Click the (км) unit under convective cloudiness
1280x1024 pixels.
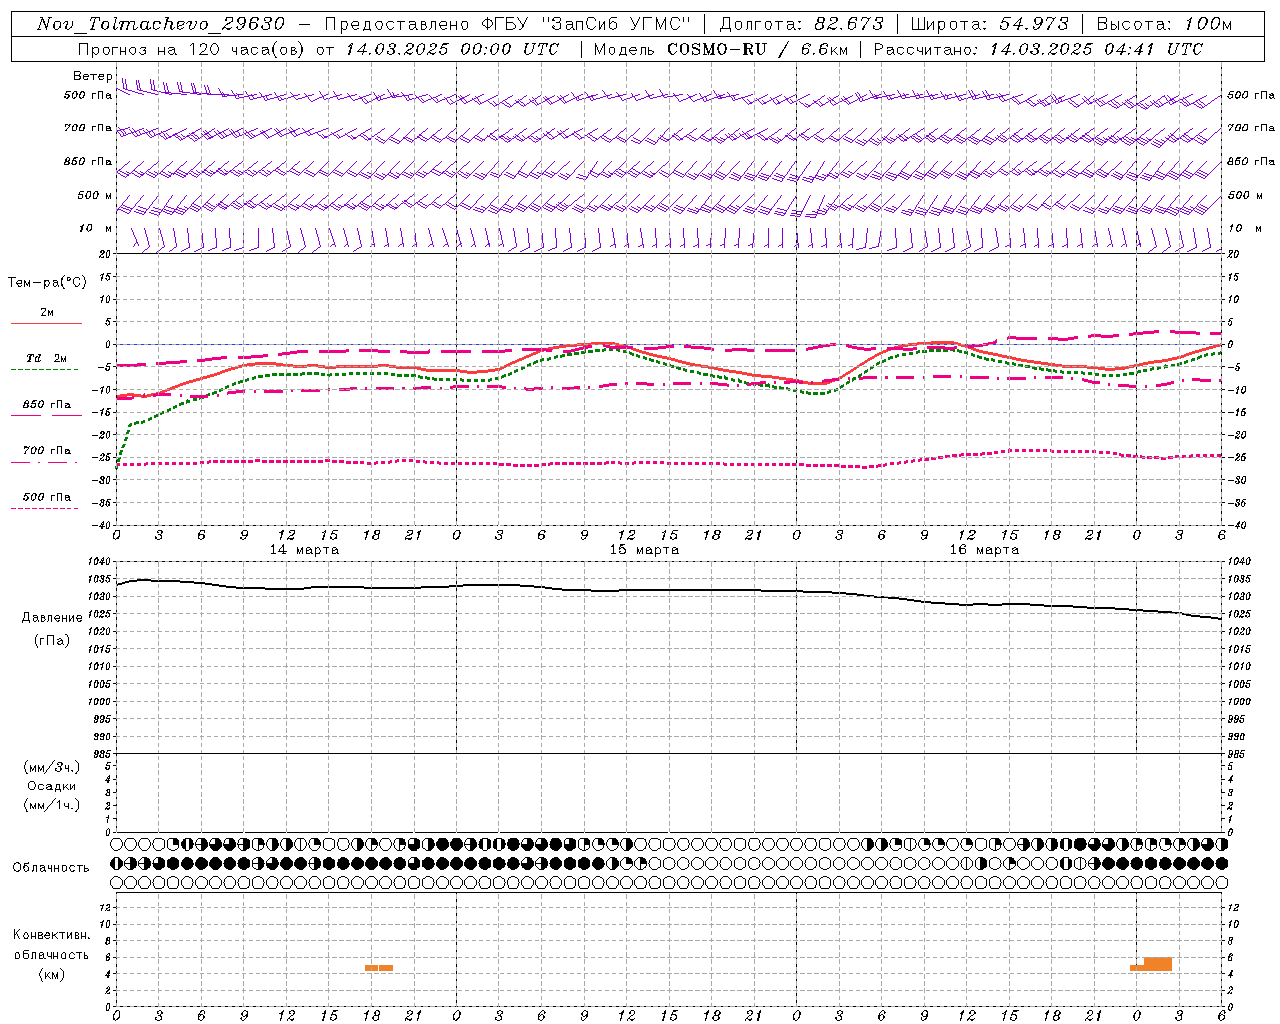[x=51, y=974]
